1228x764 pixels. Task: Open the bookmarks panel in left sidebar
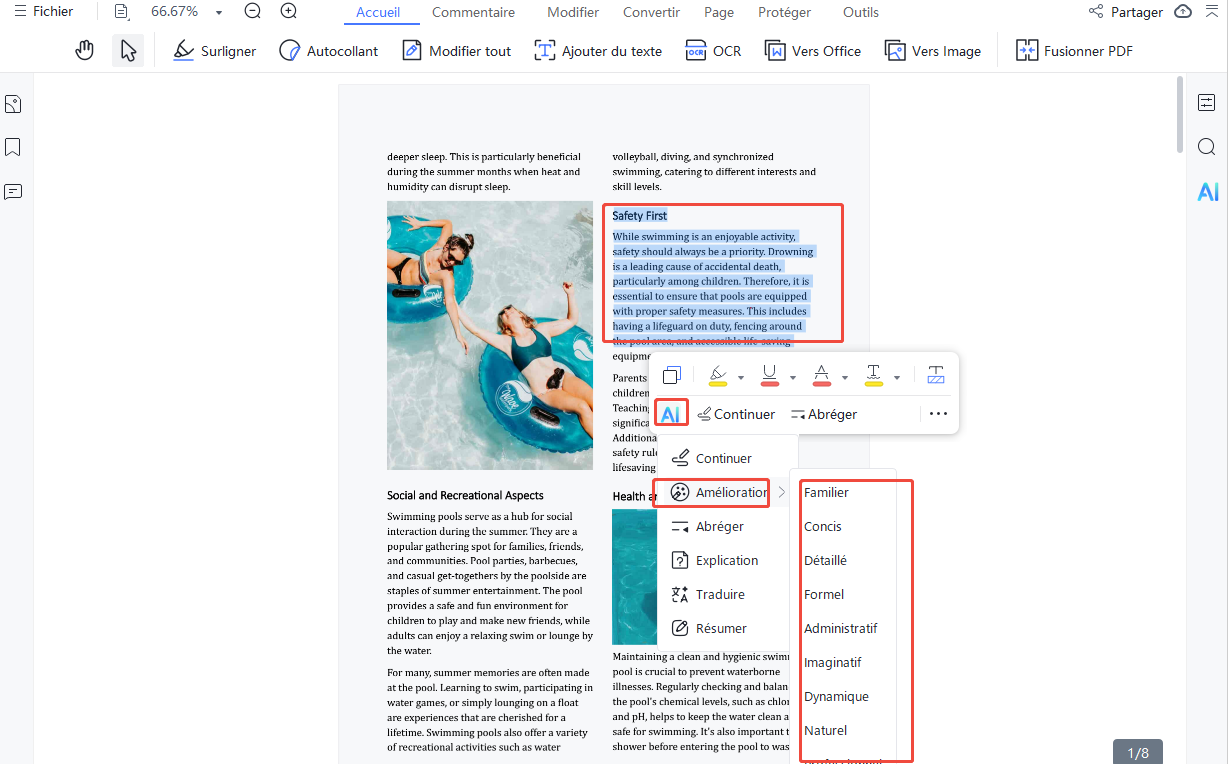[13, 148]
